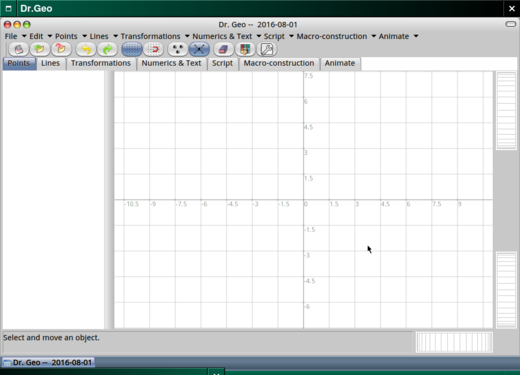Screen dimensions: 520x375
Task: Click the x-axis label '-10.5'
Action: click(x=132, y=204)
